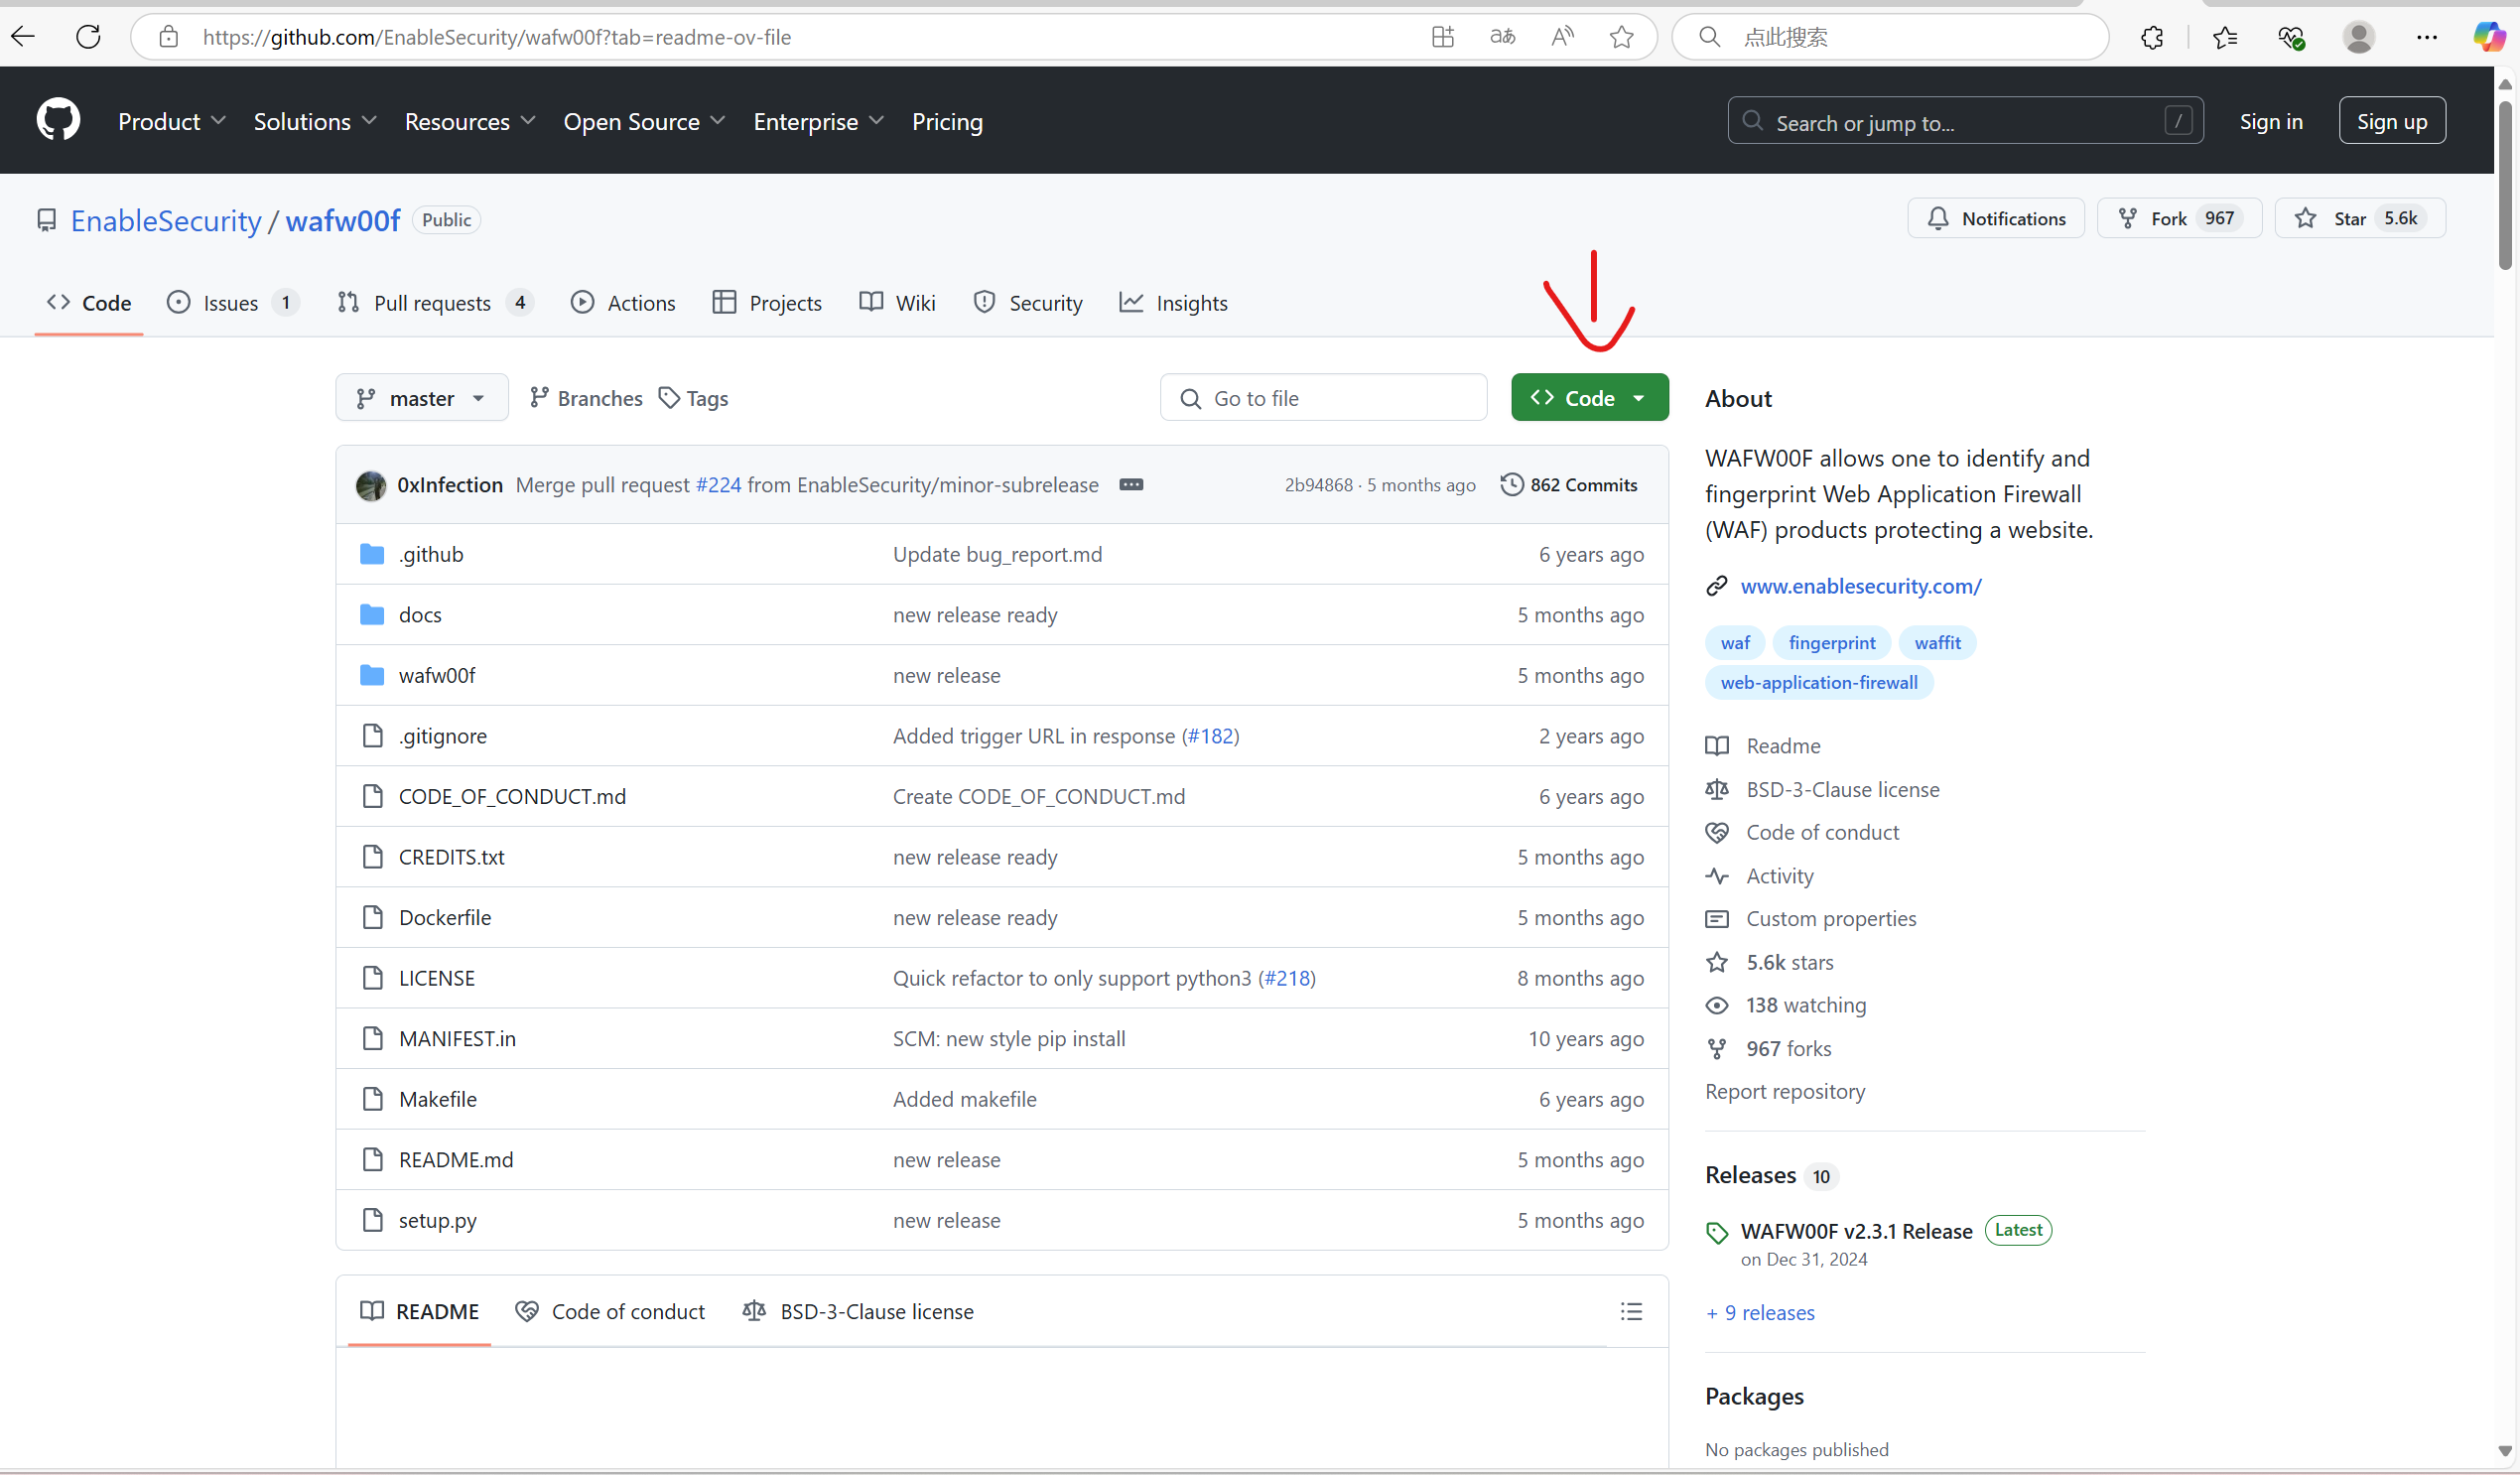2520x1475 pixels.
Task: Expand the Open Source menu
Action: 643,121
